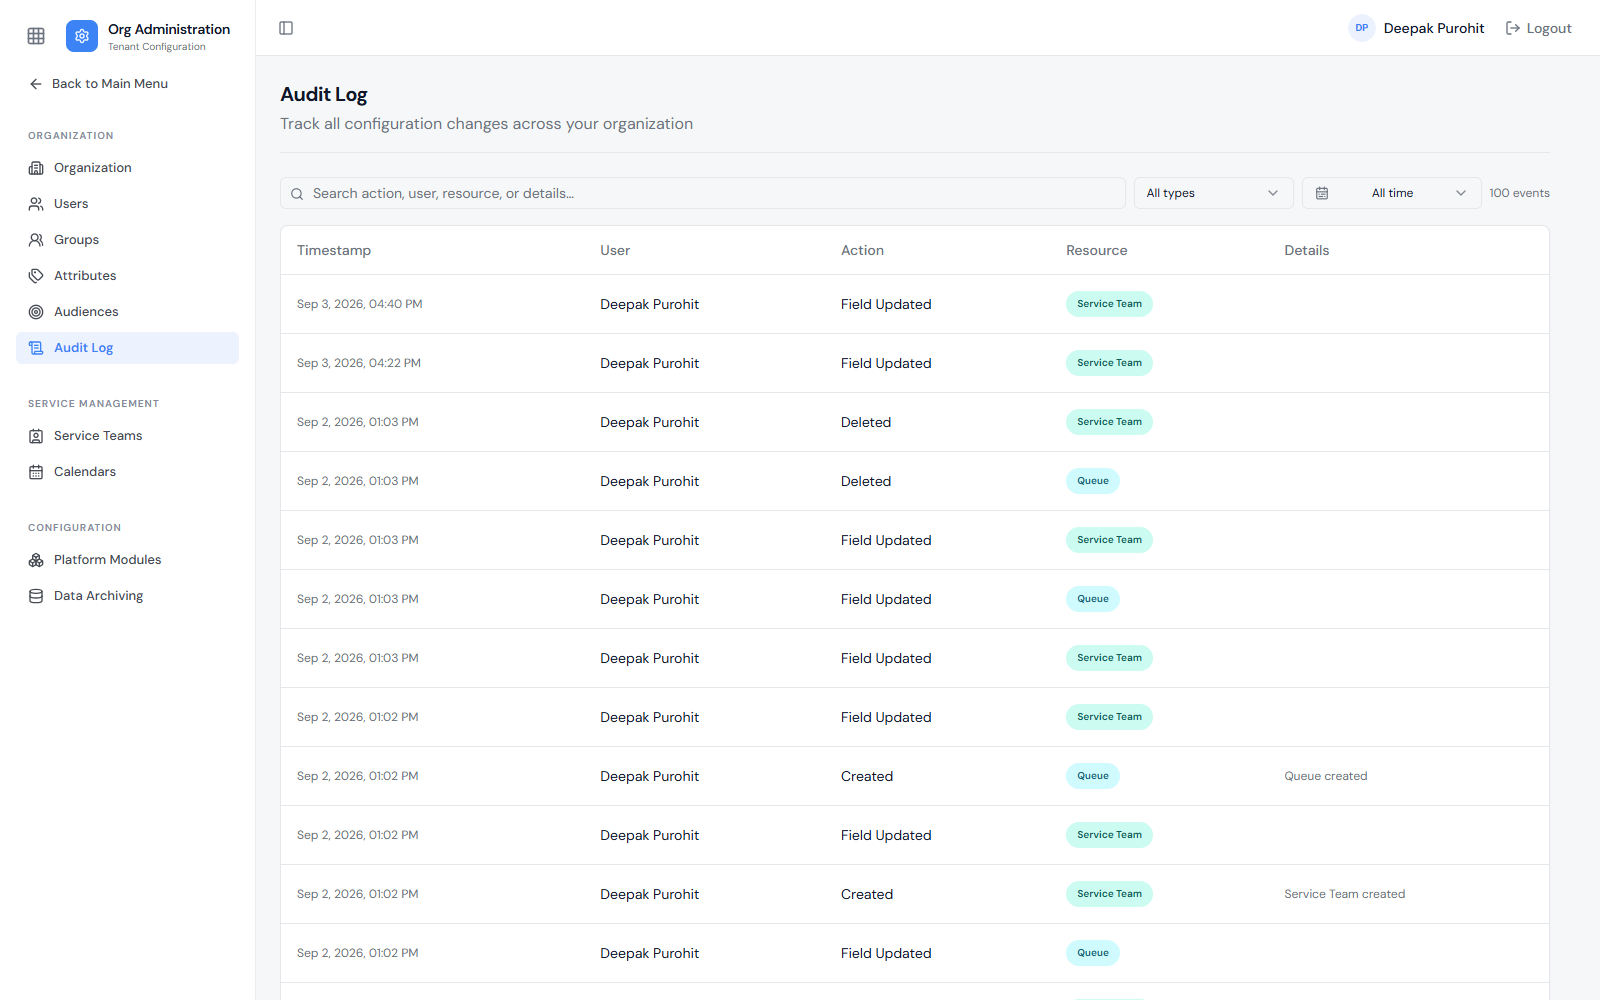
Task: Click the Logout arrow icon
Action: tap(1513, 28)
